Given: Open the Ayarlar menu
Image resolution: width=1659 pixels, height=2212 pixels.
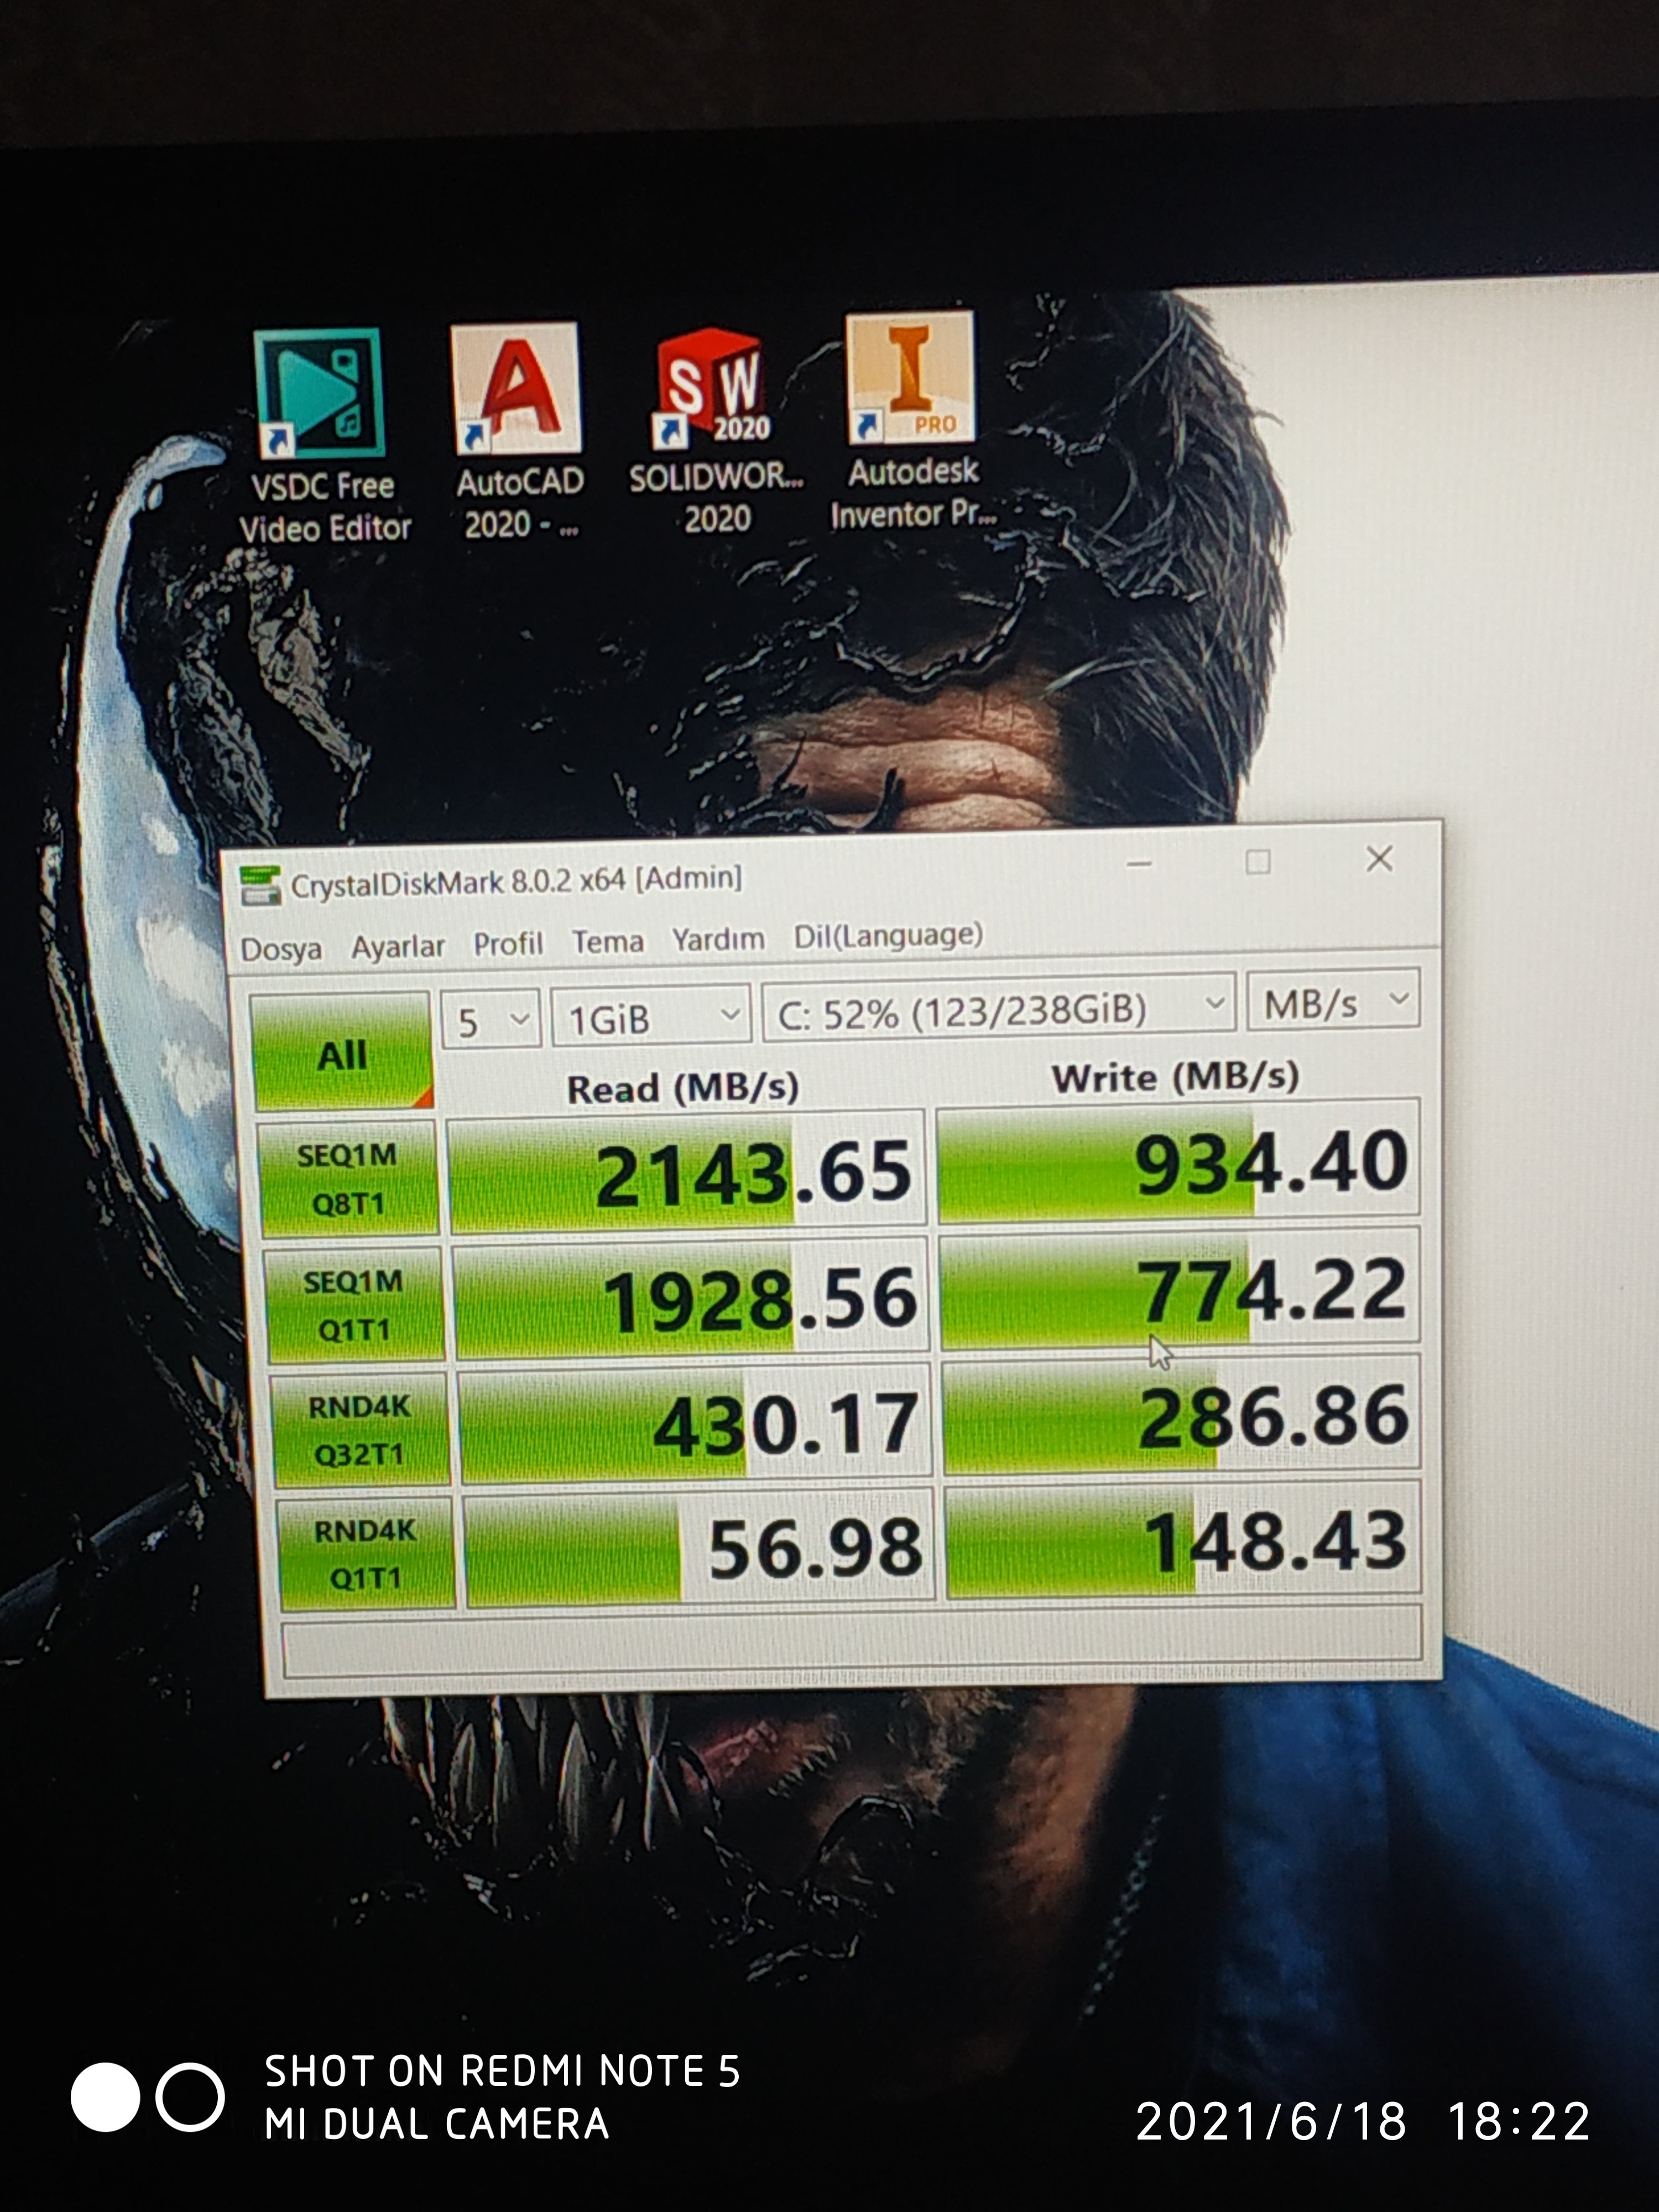Looking at the screenshot, I should point(397,945).
